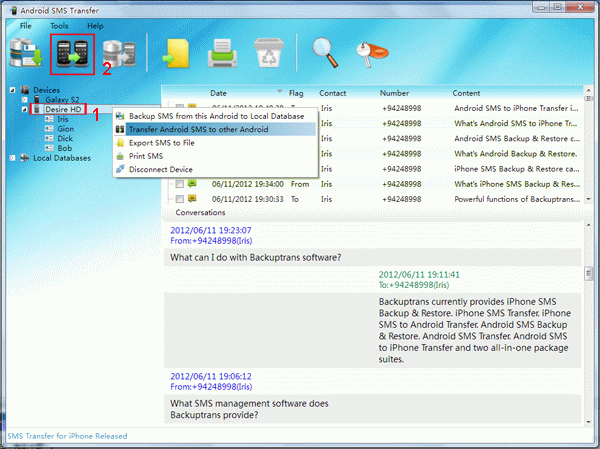Click the Galaxy S2 phone icon
The height and width of the screenshot is (449, 600).
click(x=37, y=100)
